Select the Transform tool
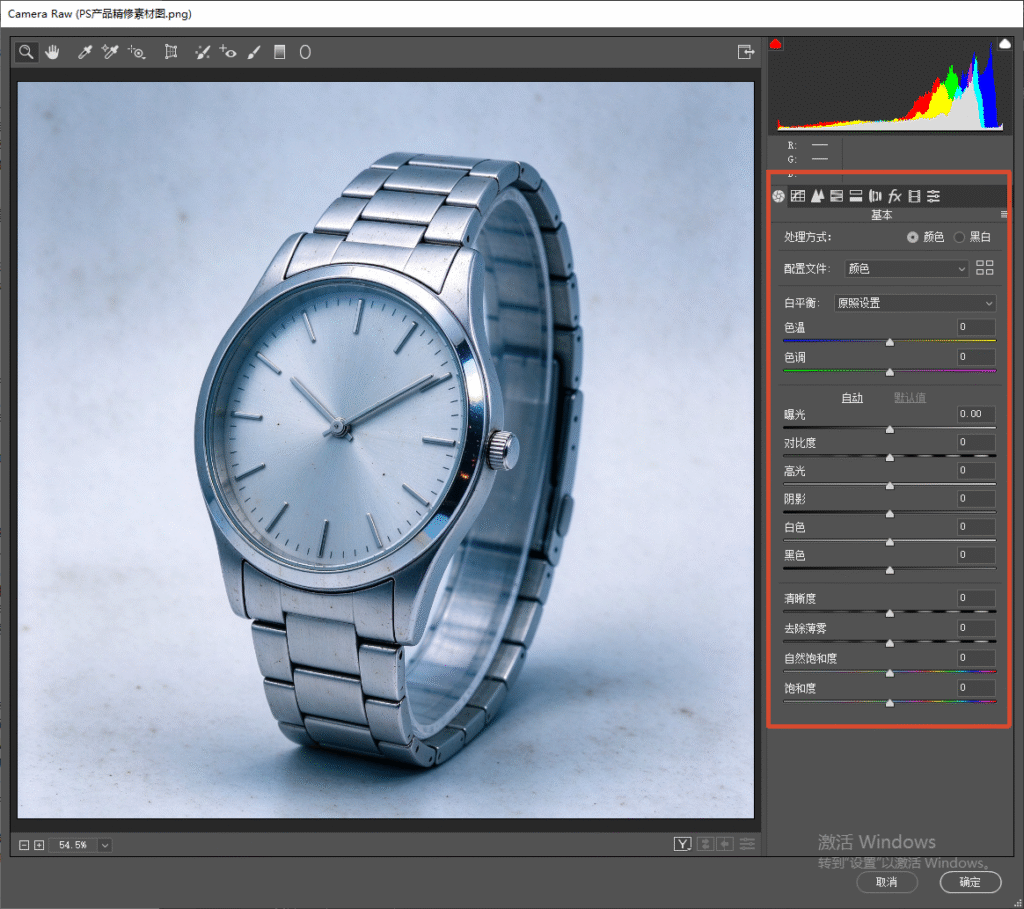This screenshot has height=909, width=1024. click(x=170, y=52)
